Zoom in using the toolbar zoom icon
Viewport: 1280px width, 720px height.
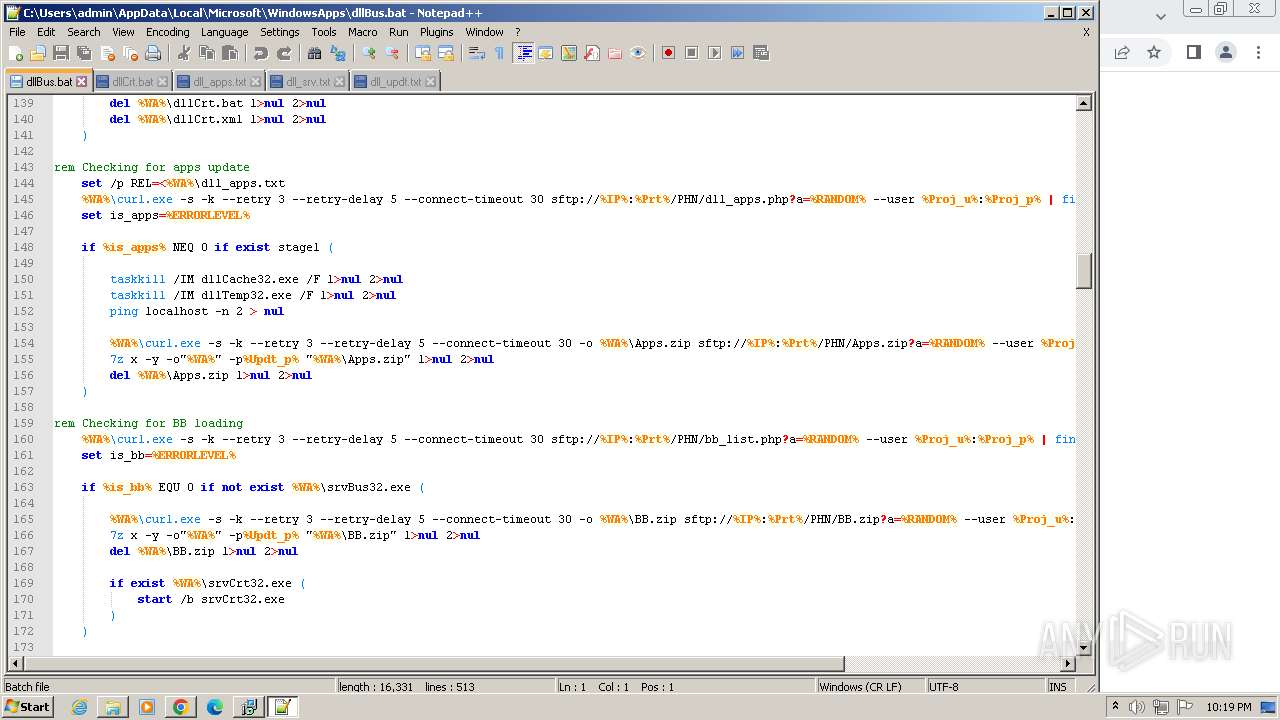click(368, 53)
